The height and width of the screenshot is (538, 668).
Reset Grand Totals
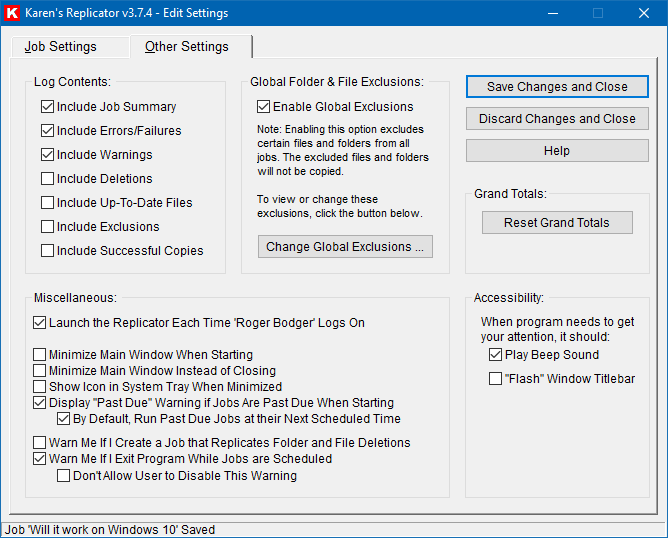click(x=557, y=223)
